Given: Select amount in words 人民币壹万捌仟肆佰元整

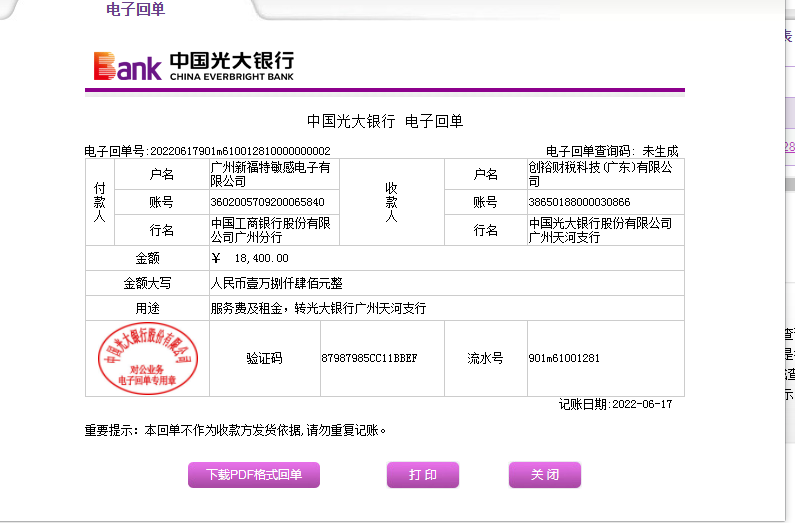Looking at the screenshot, I should click(x=276, y=283).
